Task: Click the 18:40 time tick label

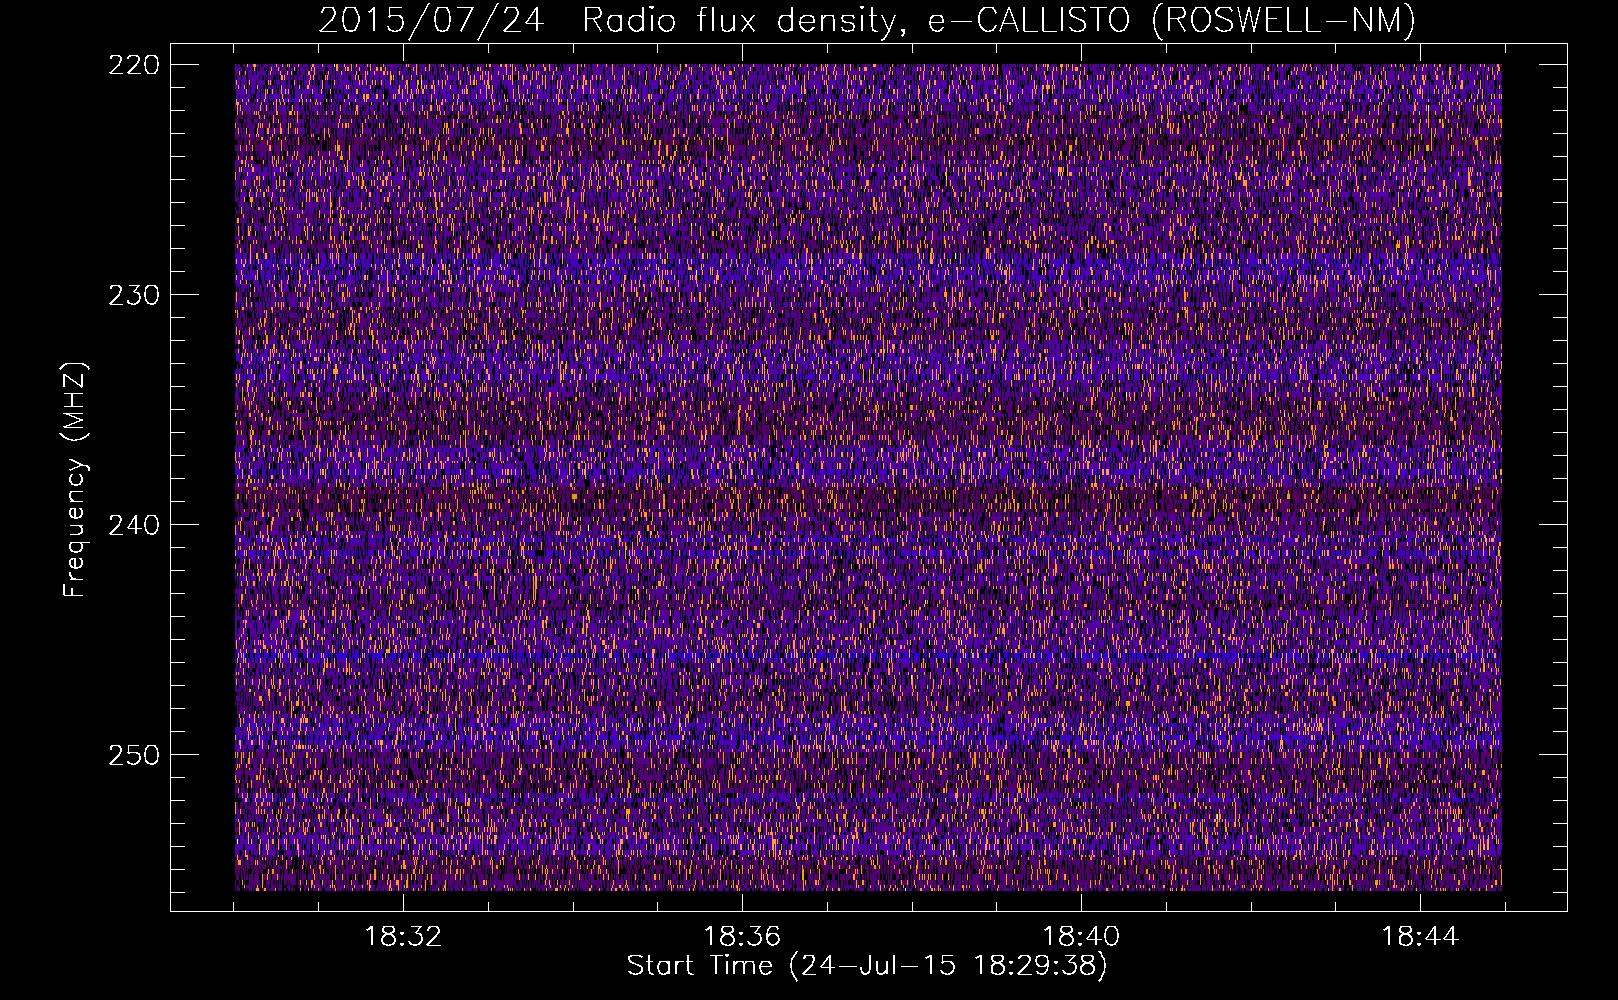Action: point(1081,937)
